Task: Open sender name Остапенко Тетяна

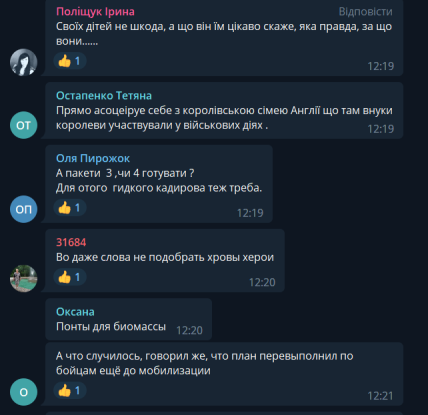Action: pyautogui.click(x=104, y=96)
